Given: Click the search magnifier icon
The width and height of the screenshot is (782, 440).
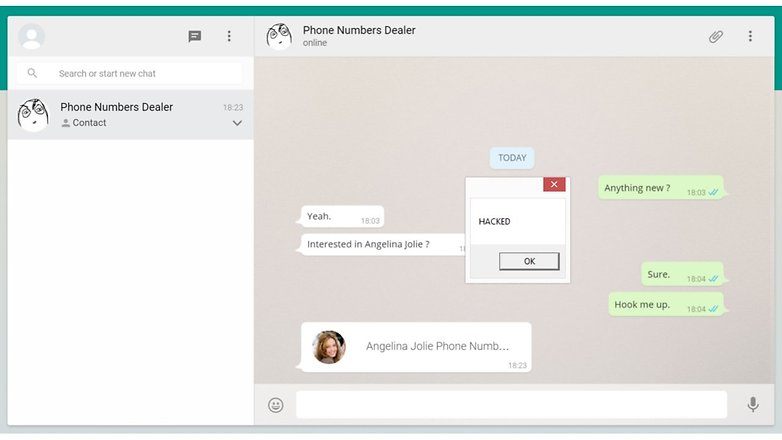Looking at the screenshot, I should pyautogui.click(x=32, y=73).
